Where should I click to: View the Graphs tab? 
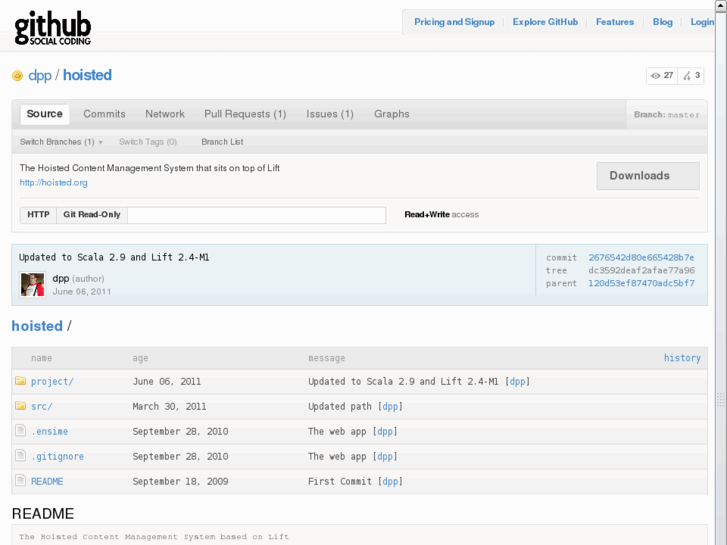pyautogui.click(x=392, y=114)
